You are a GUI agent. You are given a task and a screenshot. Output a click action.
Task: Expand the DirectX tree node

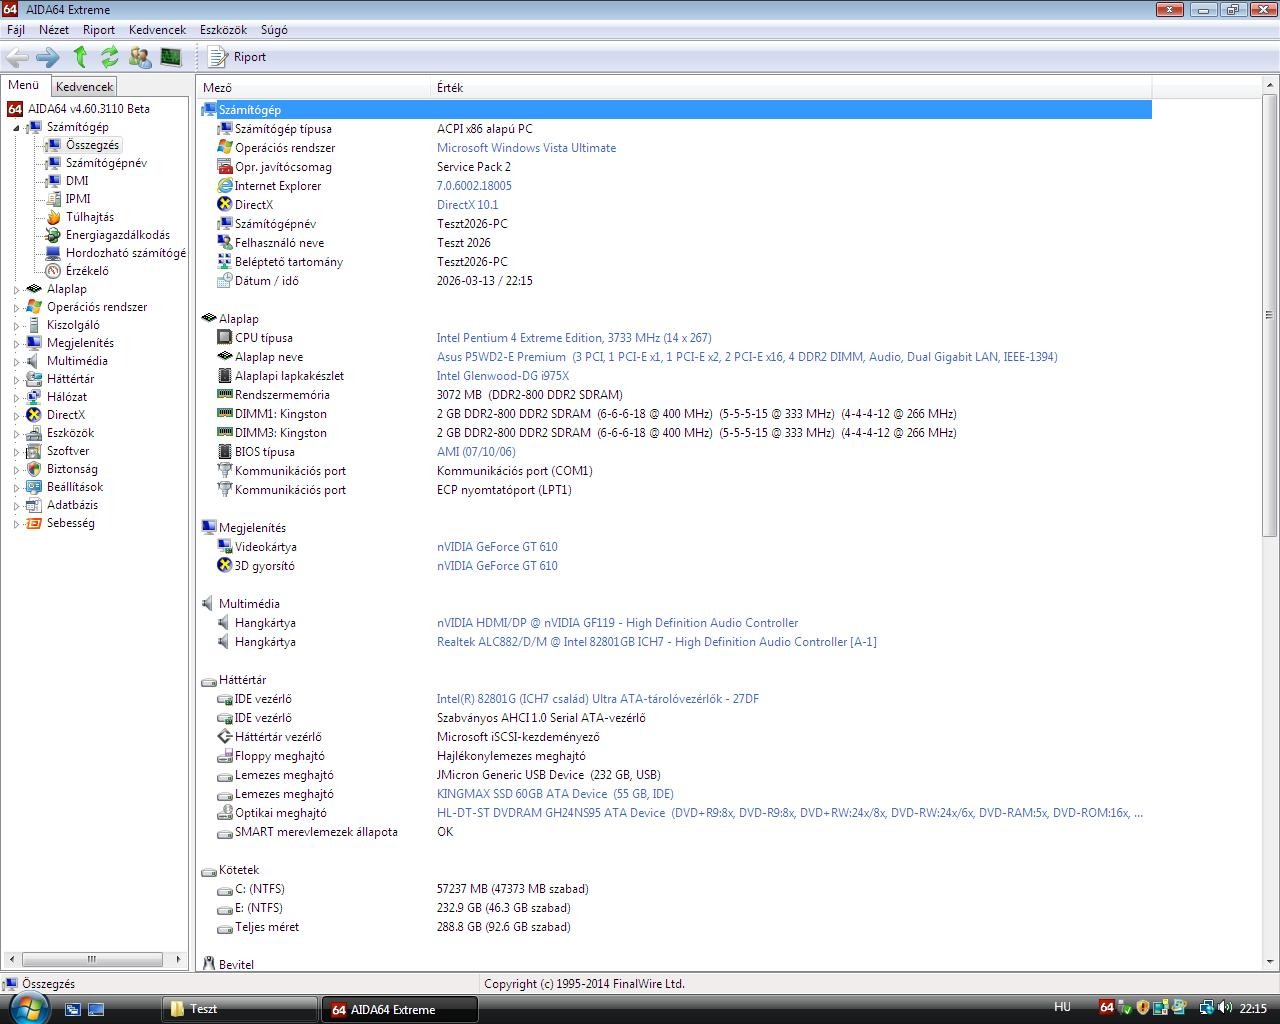pos(16,416)
